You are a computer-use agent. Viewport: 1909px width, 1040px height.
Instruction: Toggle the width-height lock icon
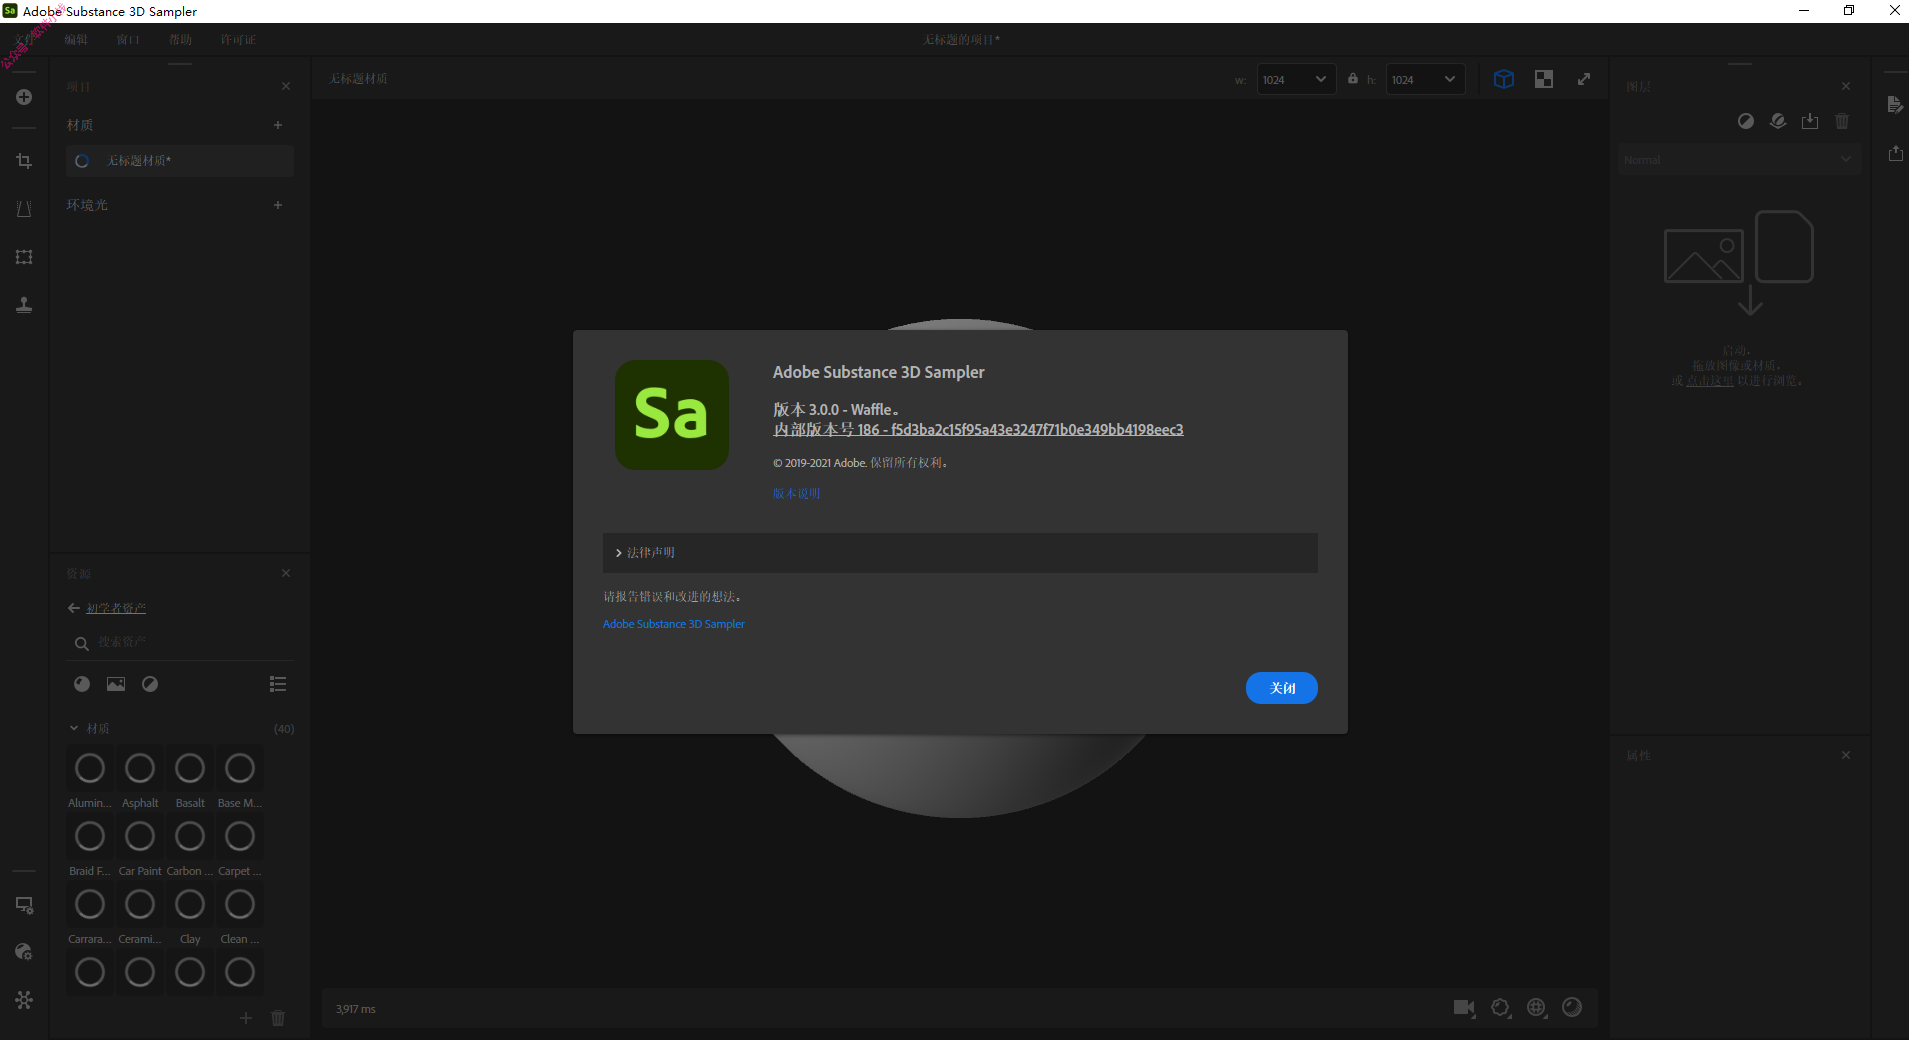click(1353, 78)
